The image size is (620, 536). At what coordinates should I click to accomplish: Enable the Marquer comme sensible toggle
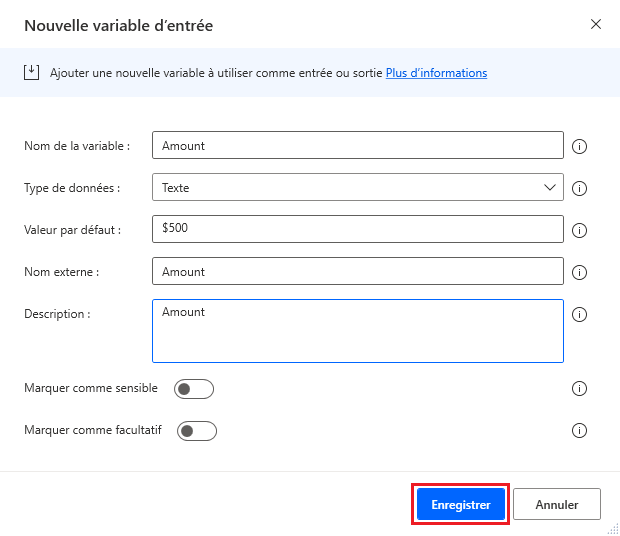(x=194, y=389)
